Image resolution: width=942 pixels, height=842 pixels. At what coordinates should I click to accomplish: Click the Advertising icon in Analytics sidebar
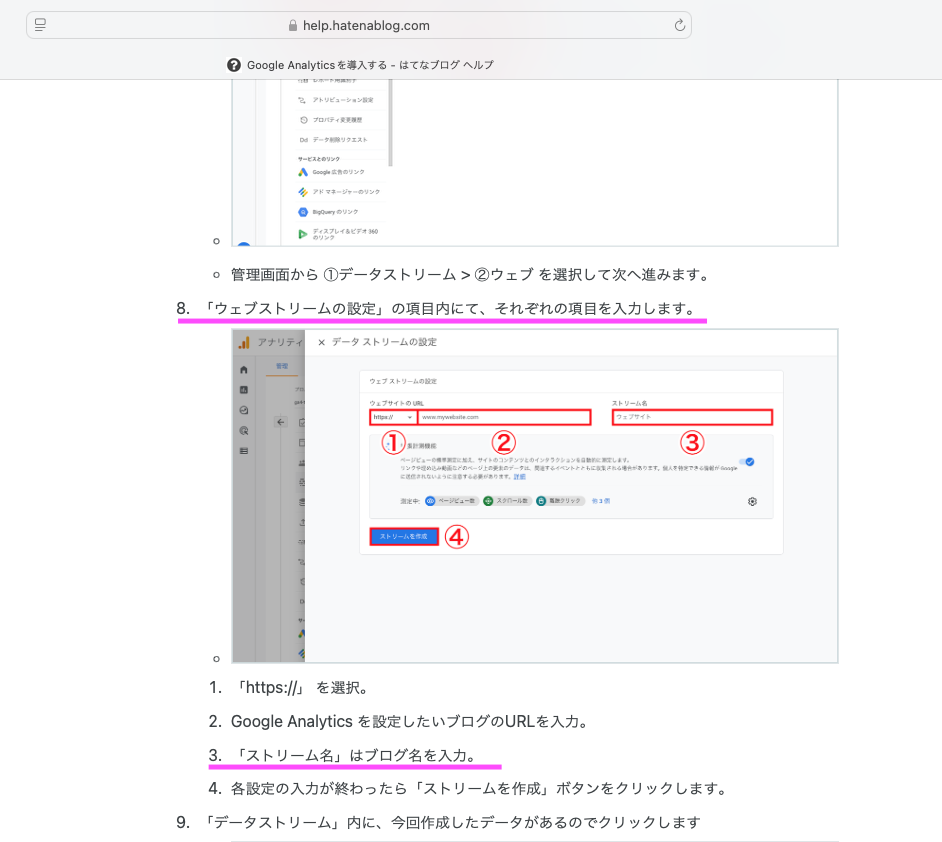(243, 431)
